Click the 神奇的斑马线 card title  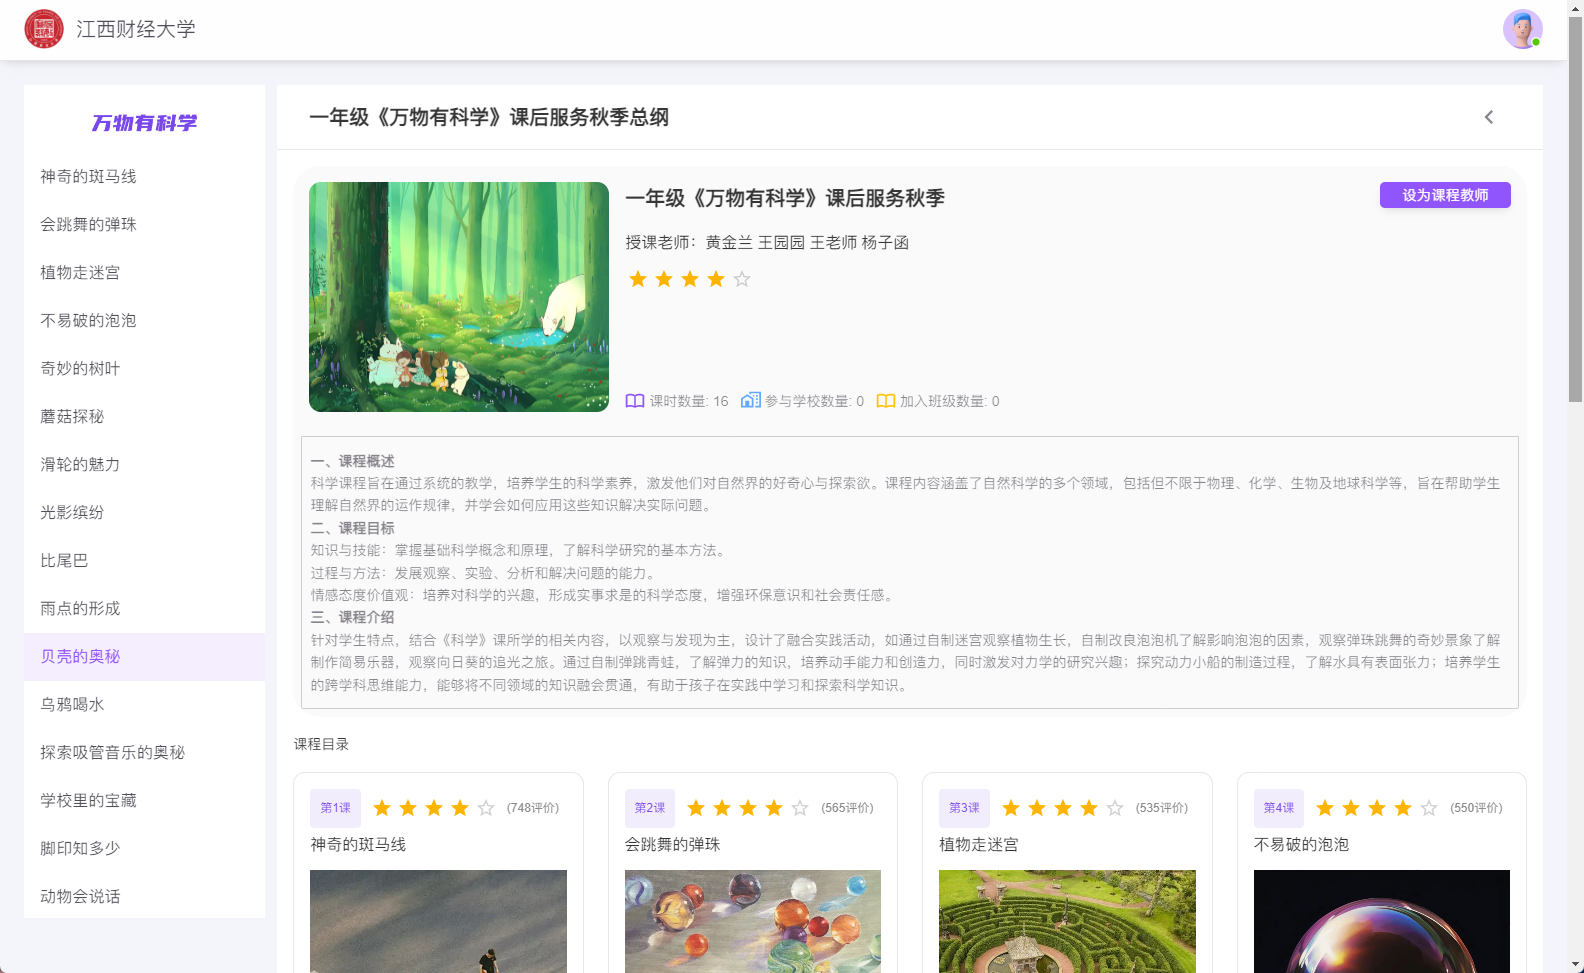(358, 845)
